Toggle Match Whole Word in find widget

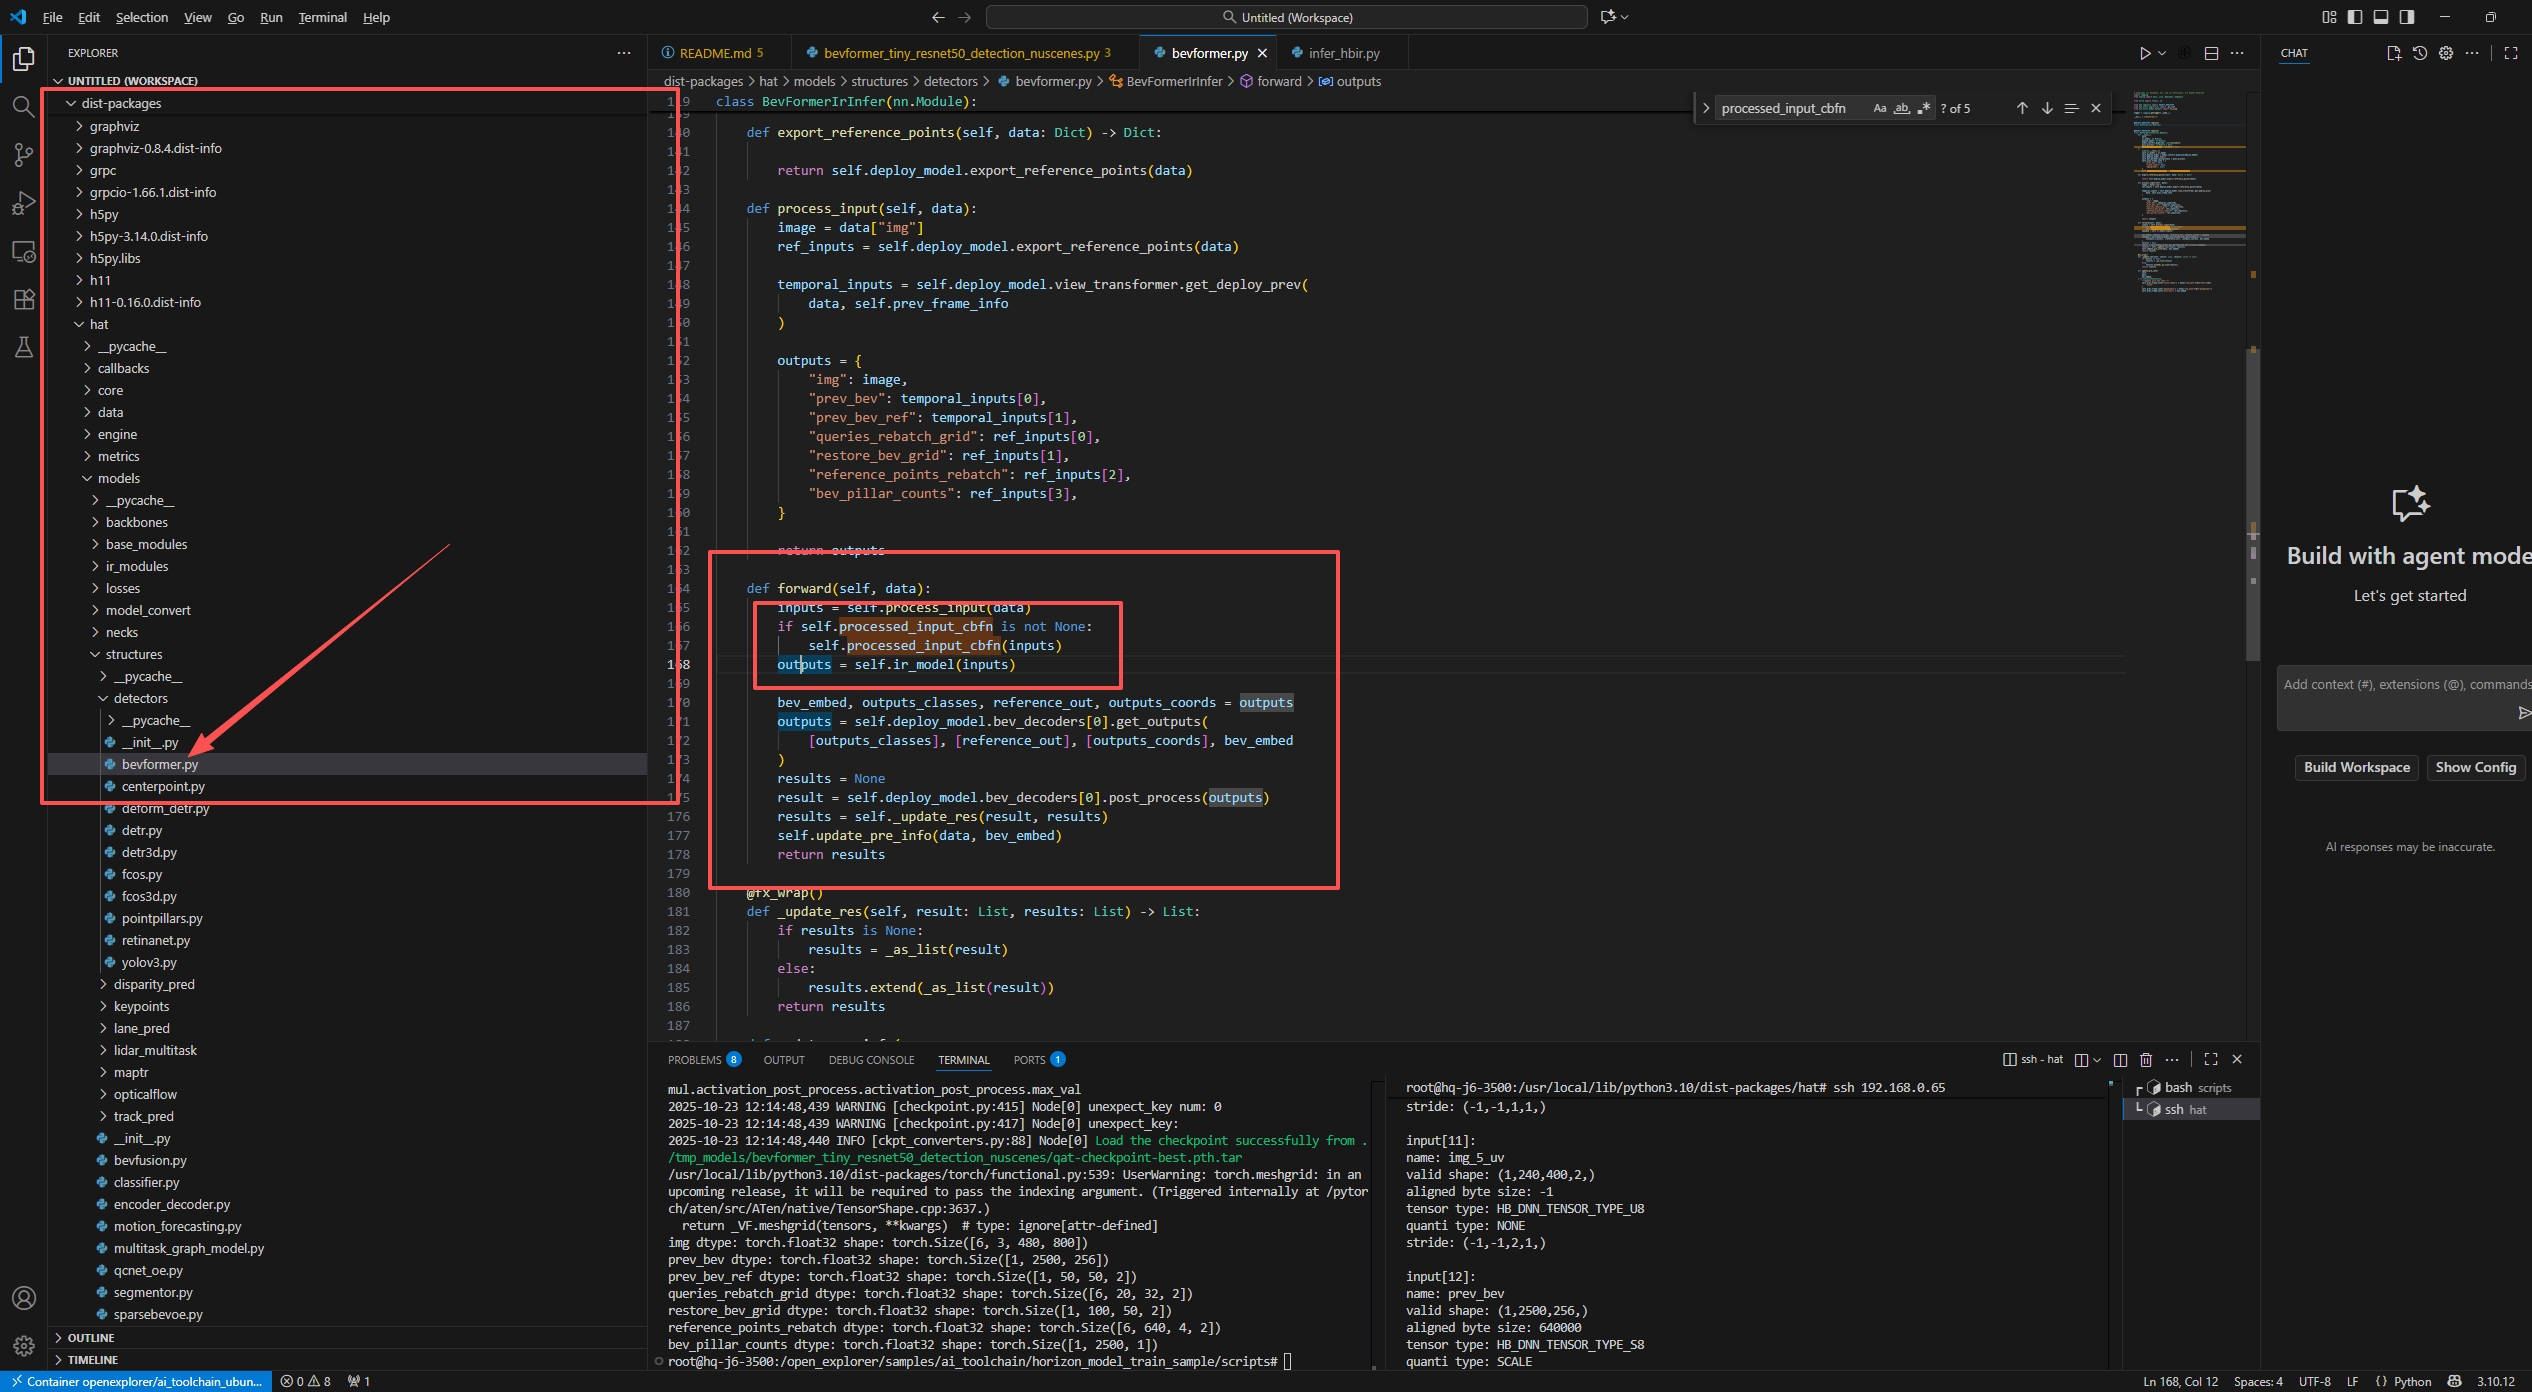pyautogui.click(x=1901, y=108)
